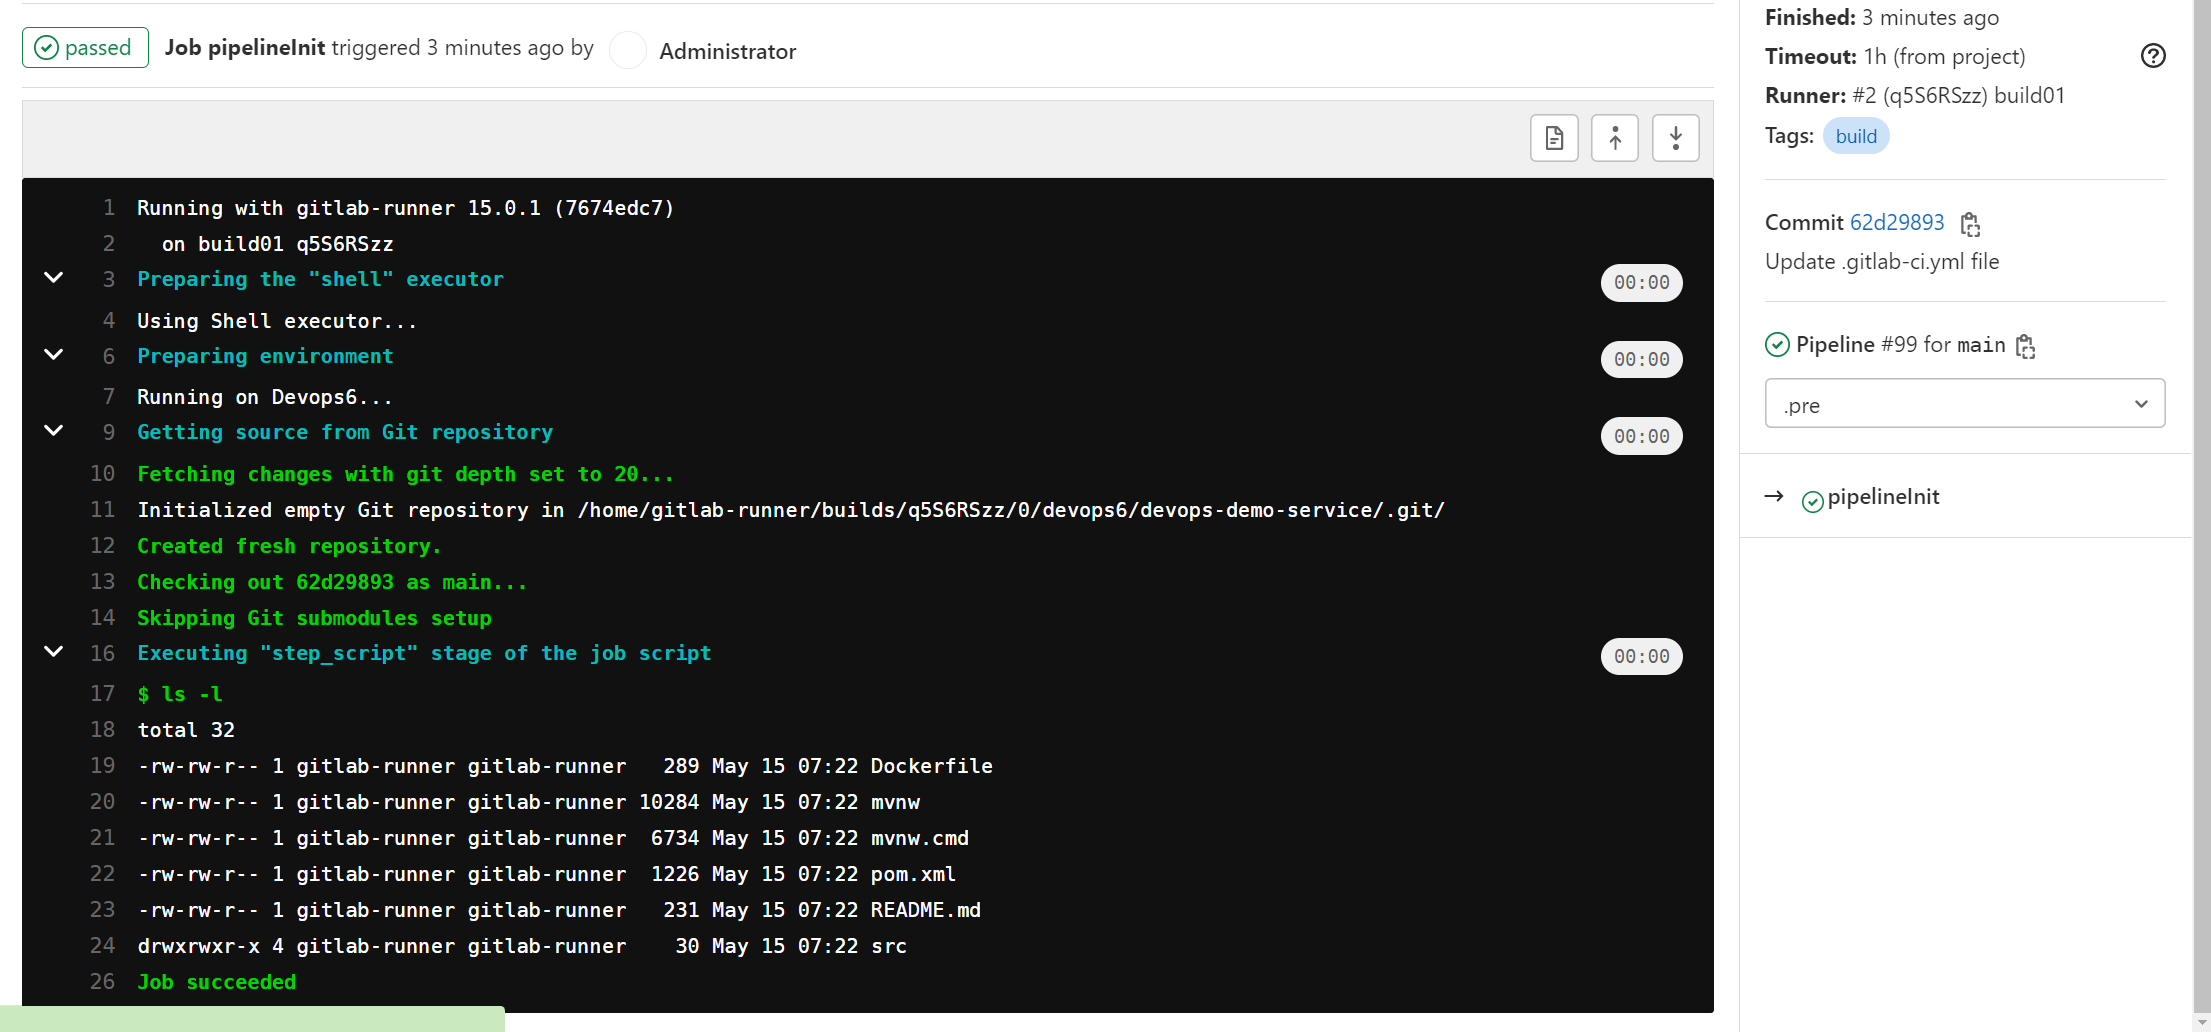Click duration badge for Preparing environment
2211x1032 pixels.
(x=1641, y=359)
